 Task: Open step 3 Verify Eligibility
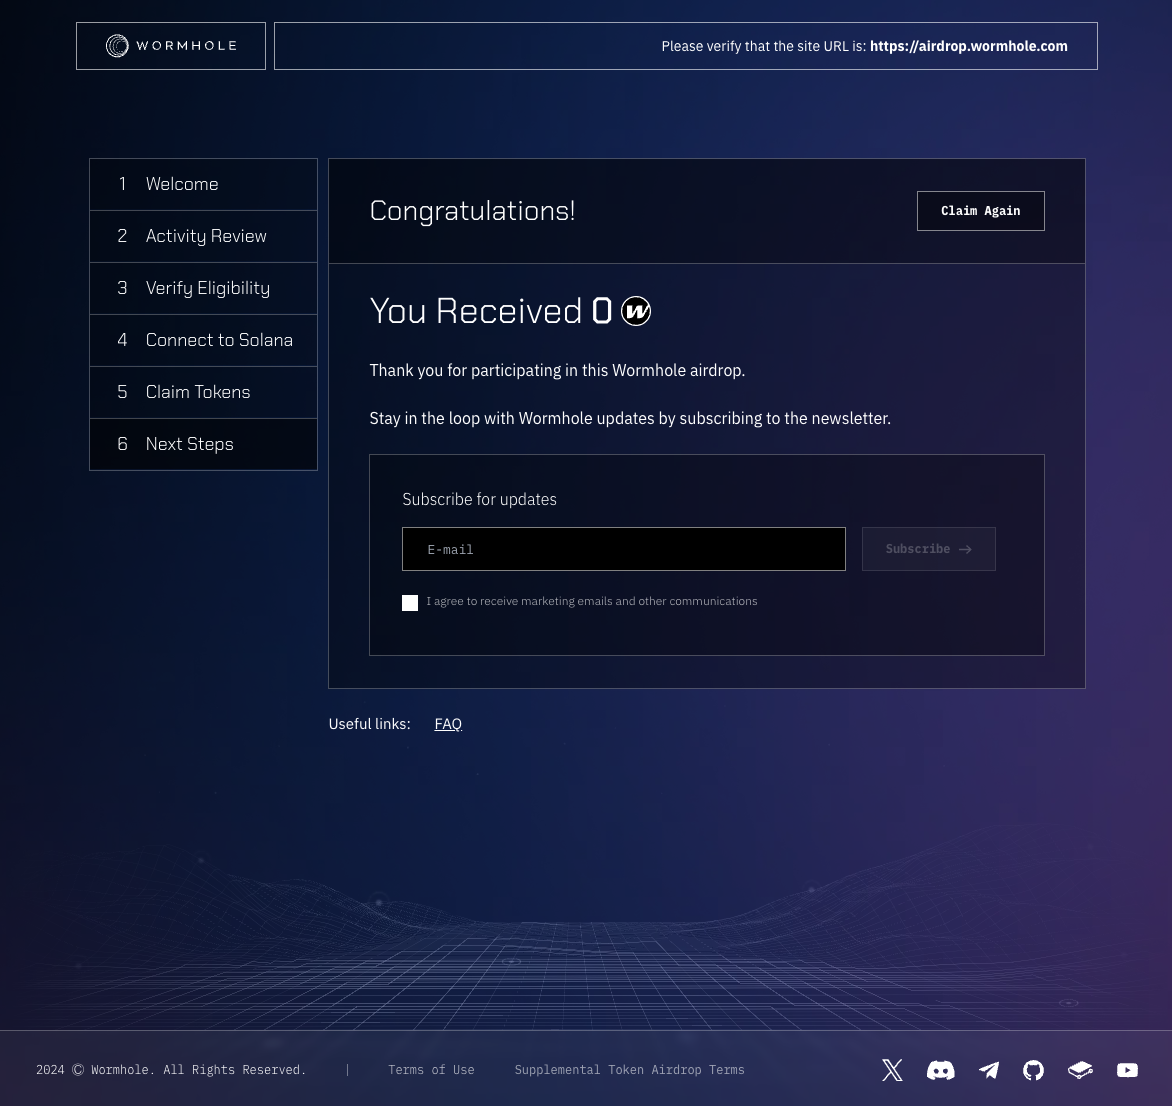pyautogui.click(x=203, y=288)
